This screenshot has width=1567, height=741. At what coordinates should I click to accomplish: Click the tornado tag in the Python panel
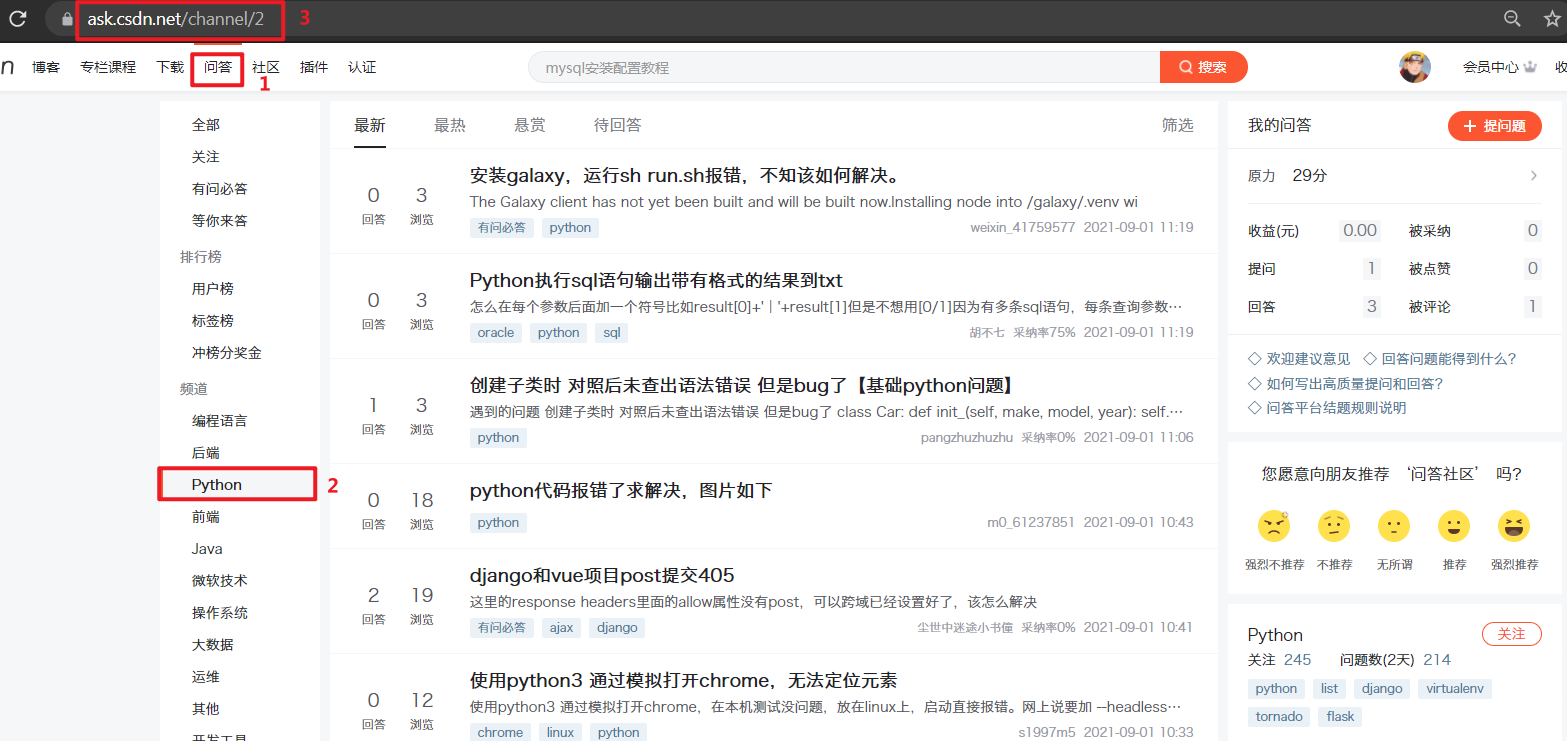1280,717
